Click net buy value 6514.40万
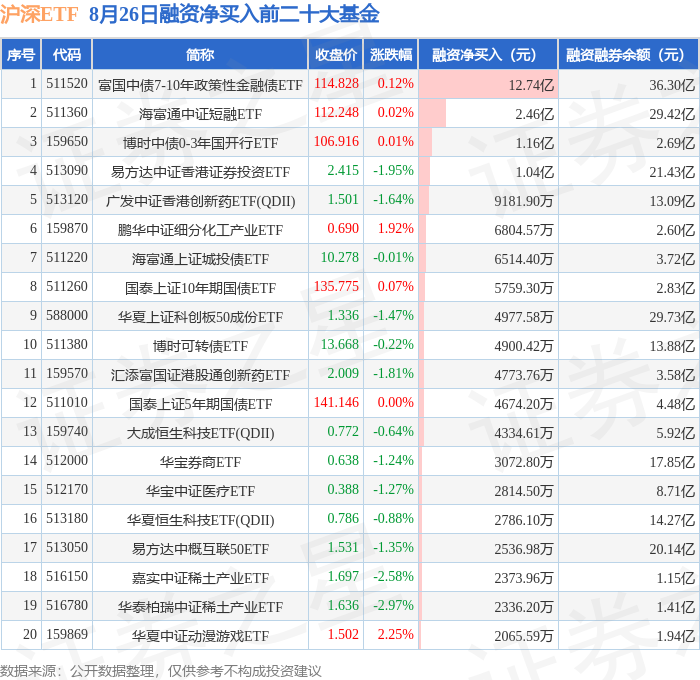Image resolution: width=700 pixels, height=680 pixels. point(524,259)
